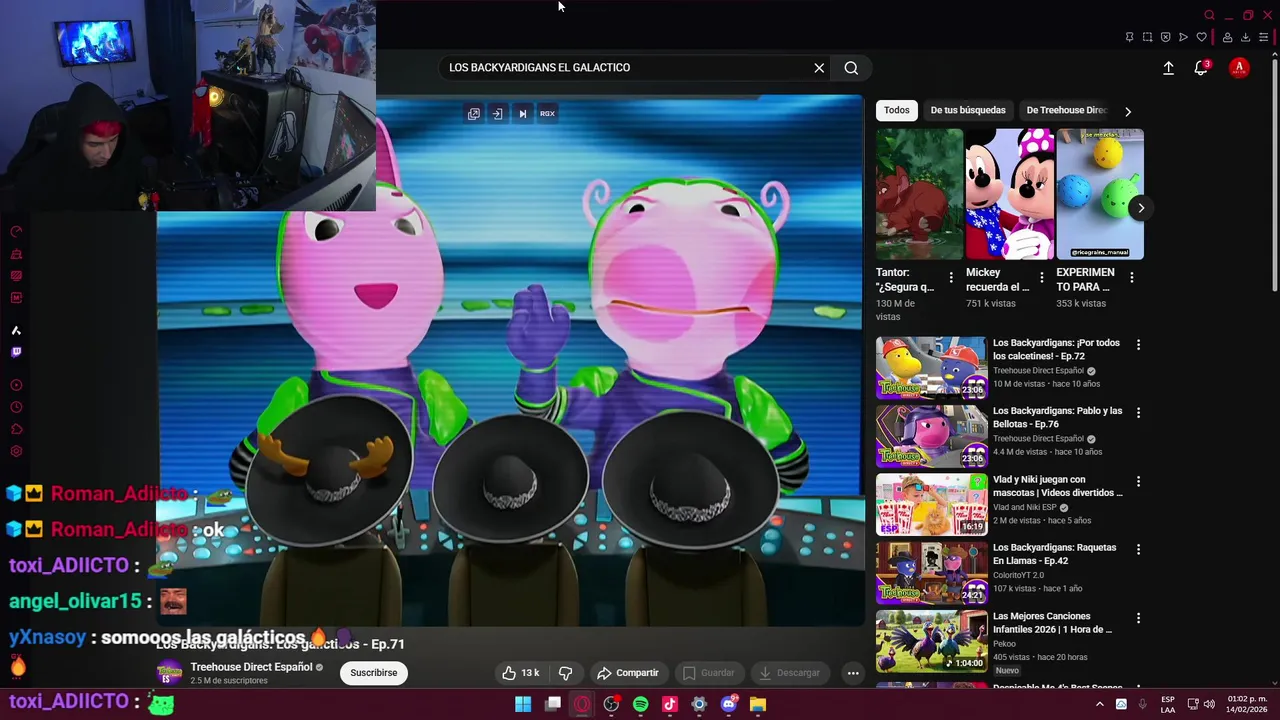Select the De Treehouse Direct chip

[1066, 110]
